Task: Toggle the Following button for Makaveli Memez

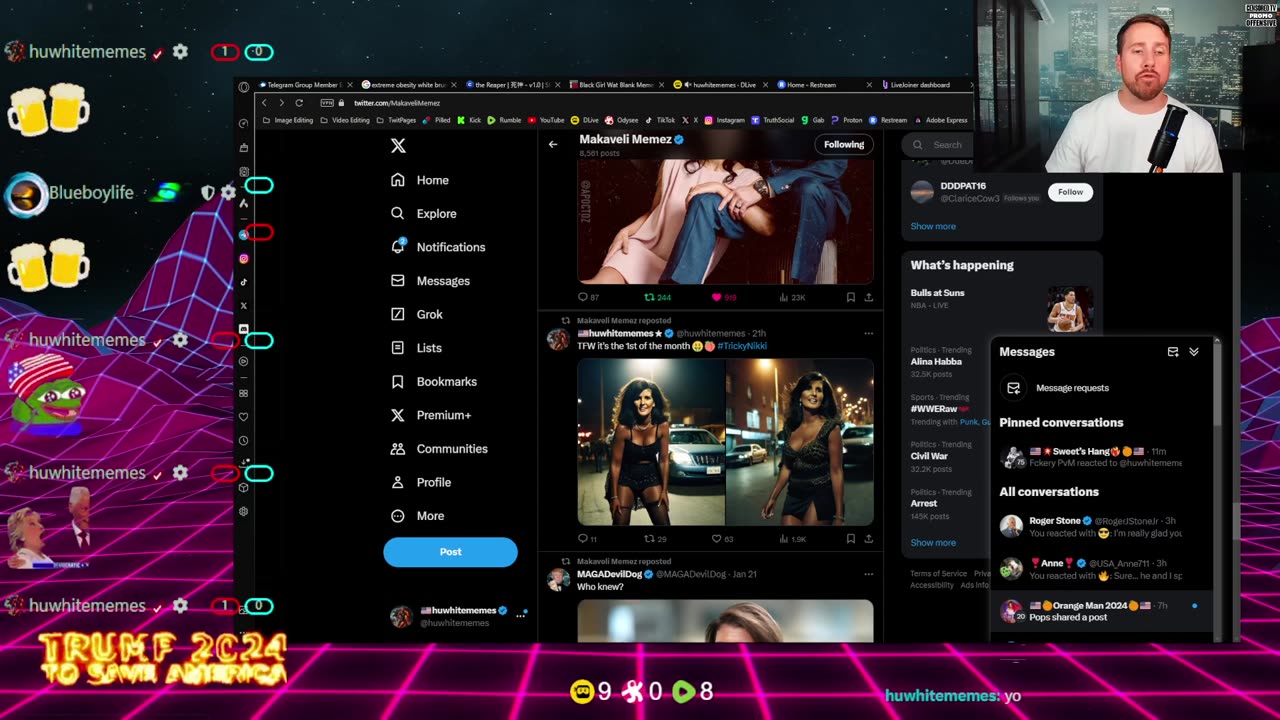Action: click(844, 144)
